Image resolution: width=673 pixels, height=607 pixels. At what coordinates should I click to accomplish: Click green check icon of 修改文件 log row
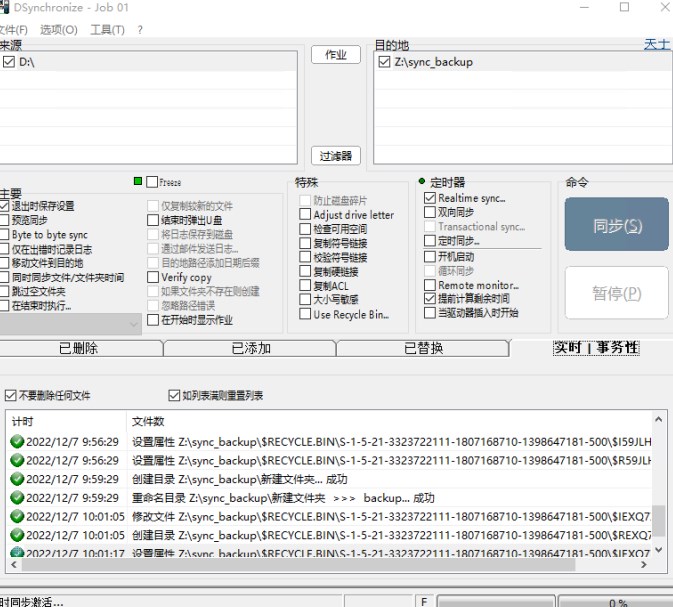coord(17,516)
